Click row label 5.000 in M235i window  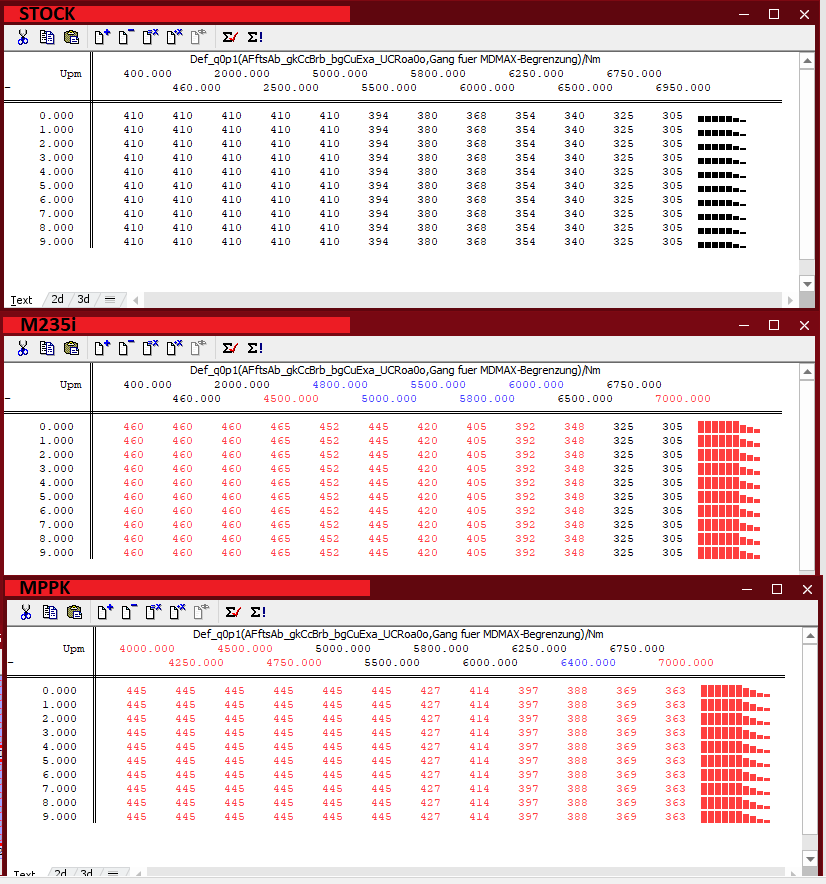pos(56,497)
